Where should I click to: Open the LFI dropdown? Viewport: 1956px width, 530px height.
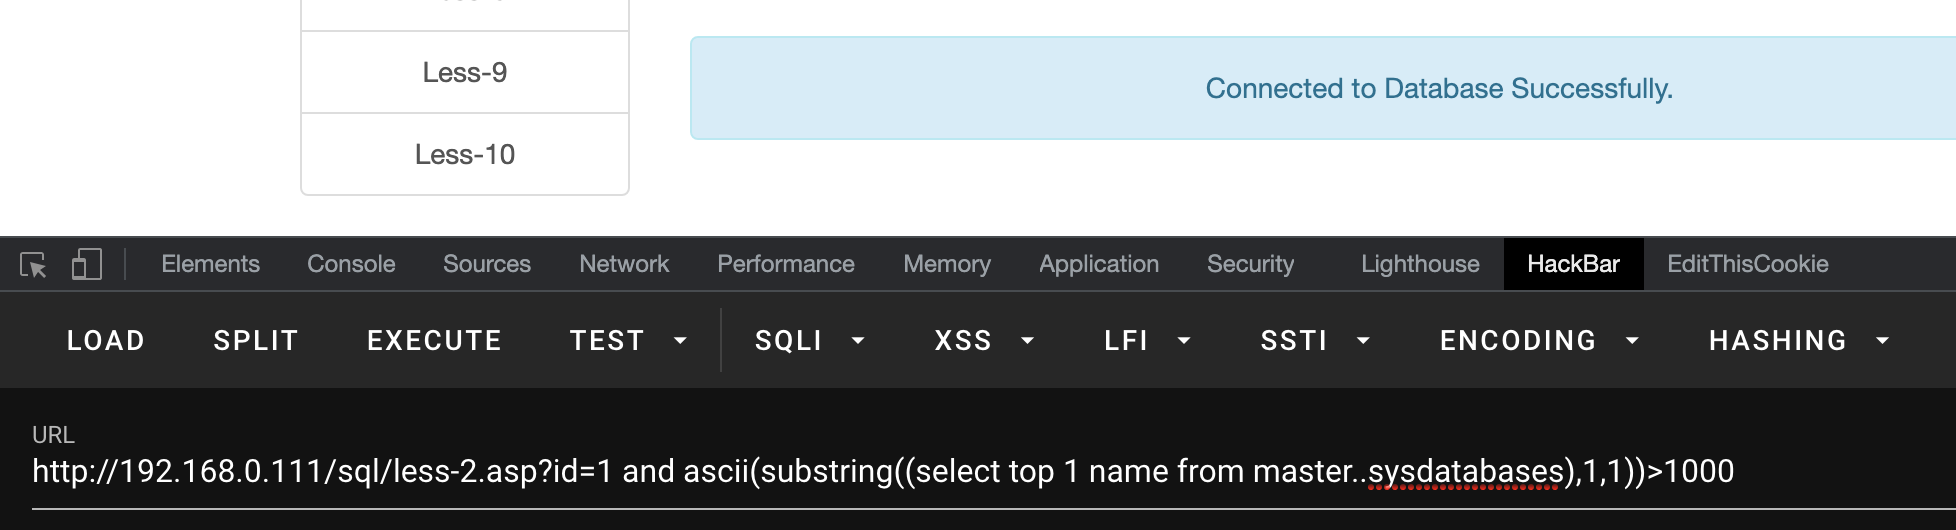pos(1146,341)
